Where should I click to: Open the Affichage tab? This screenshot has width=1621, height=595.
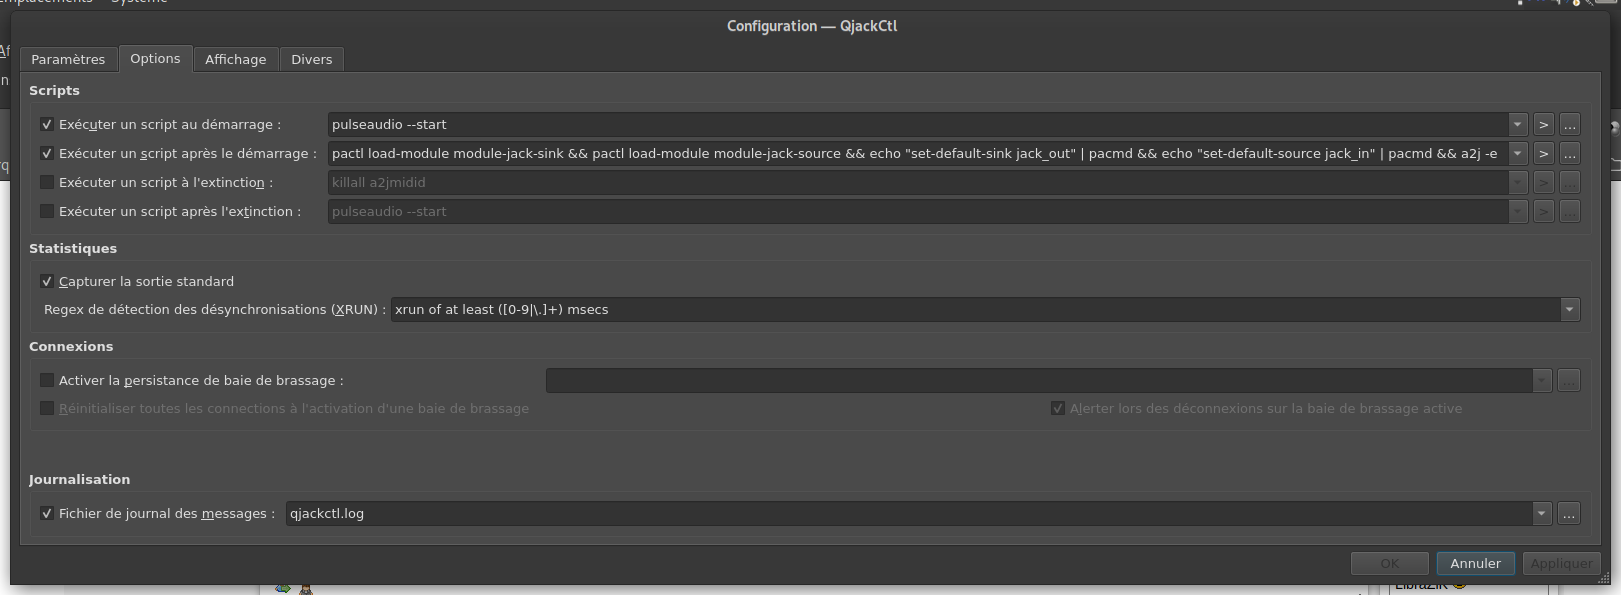point(236,60)
